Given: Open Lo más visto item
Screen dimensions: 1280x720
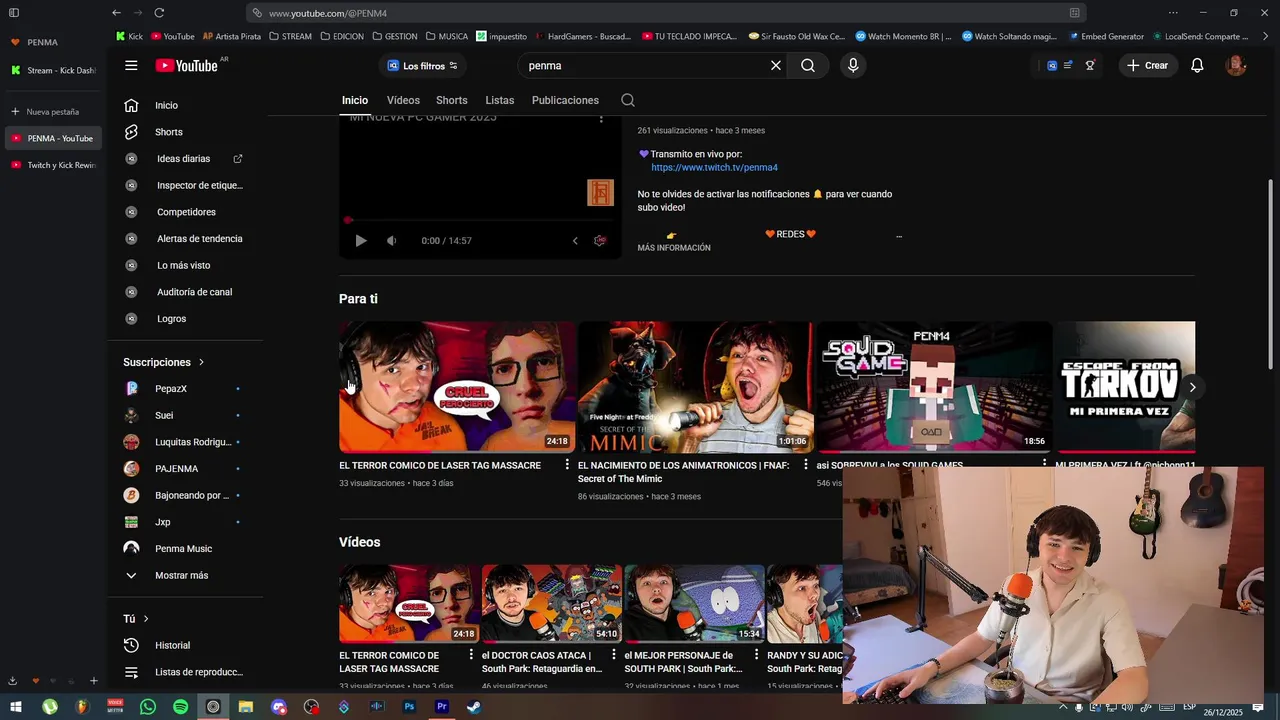Looking at the screenshot, I should click(186, 266).
